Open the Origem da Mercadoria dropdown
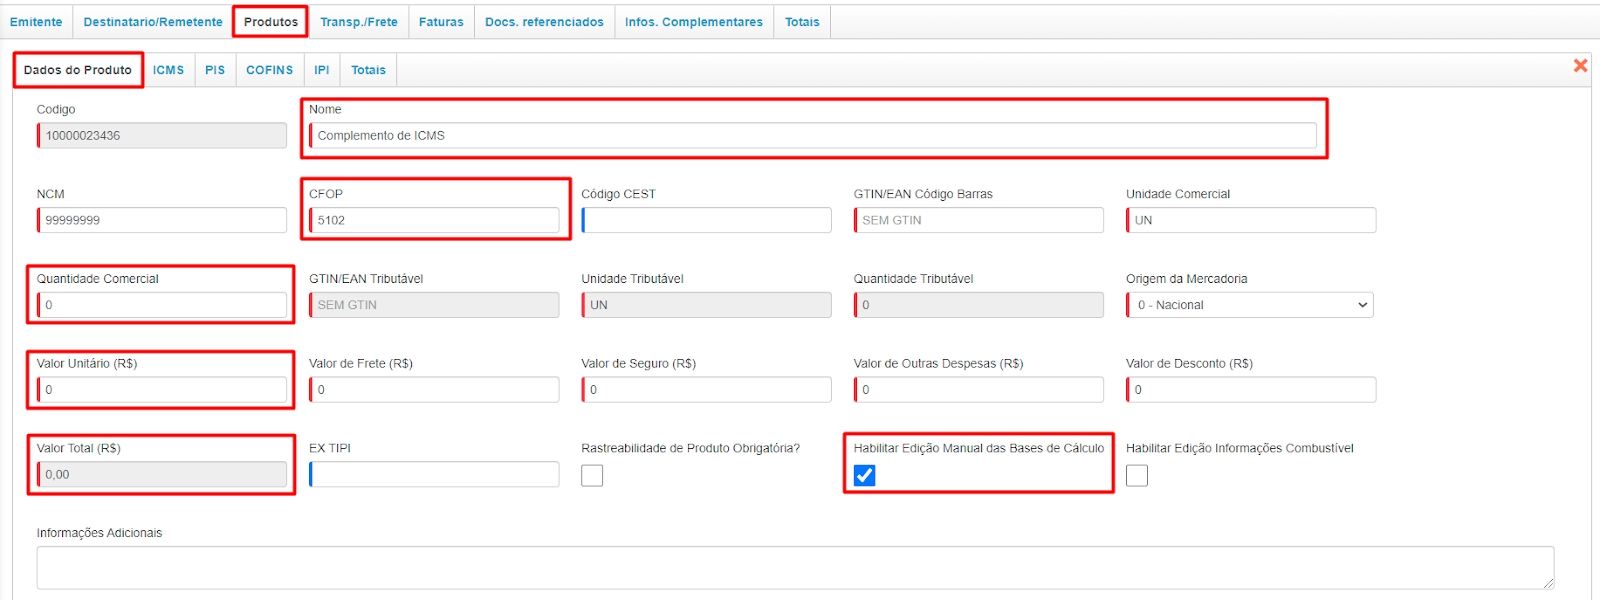Image resolution: width=1600 pixels, height=600 pixels. click(1249, 305)
